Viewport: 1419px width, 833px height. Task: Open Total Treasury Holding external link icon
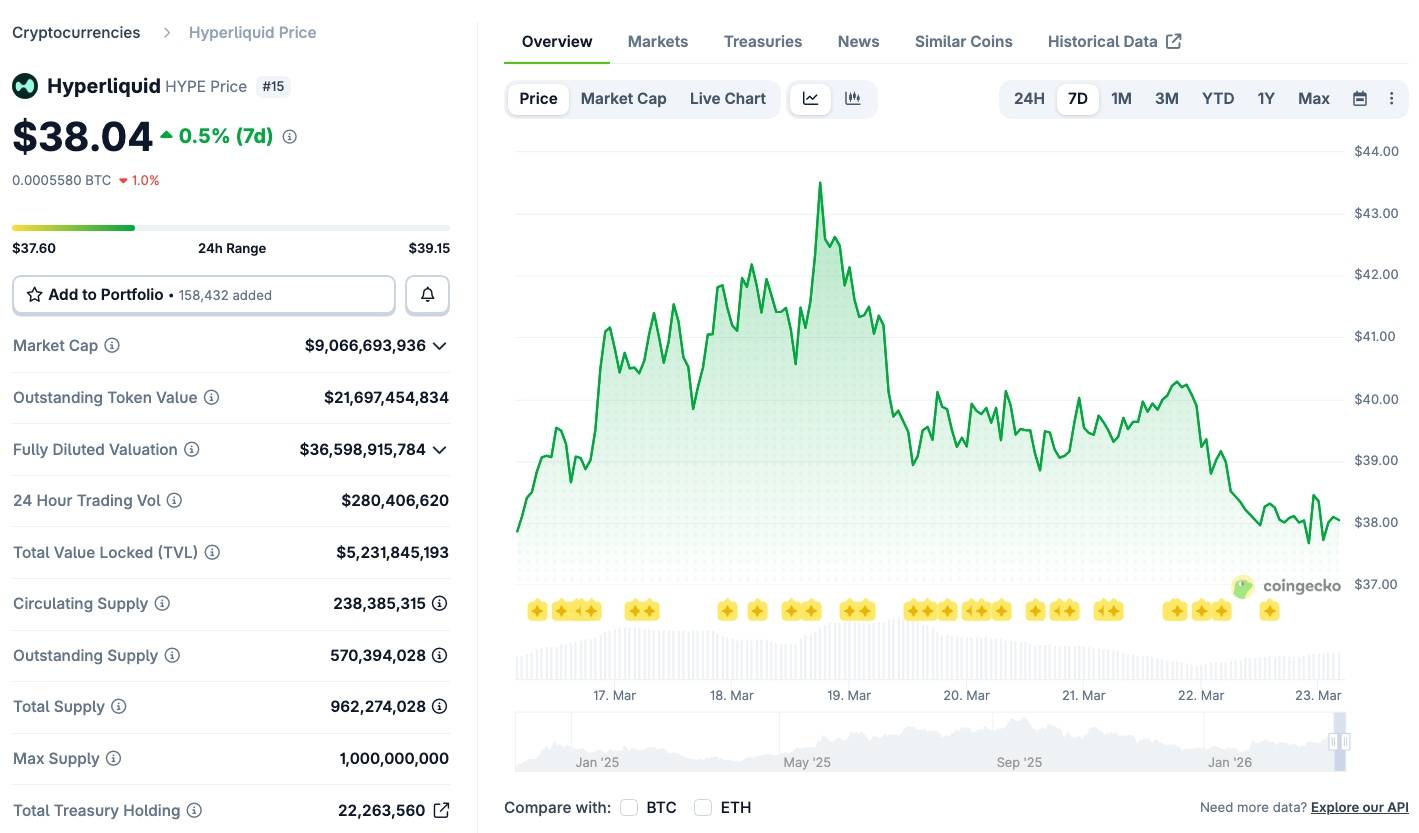440,810
